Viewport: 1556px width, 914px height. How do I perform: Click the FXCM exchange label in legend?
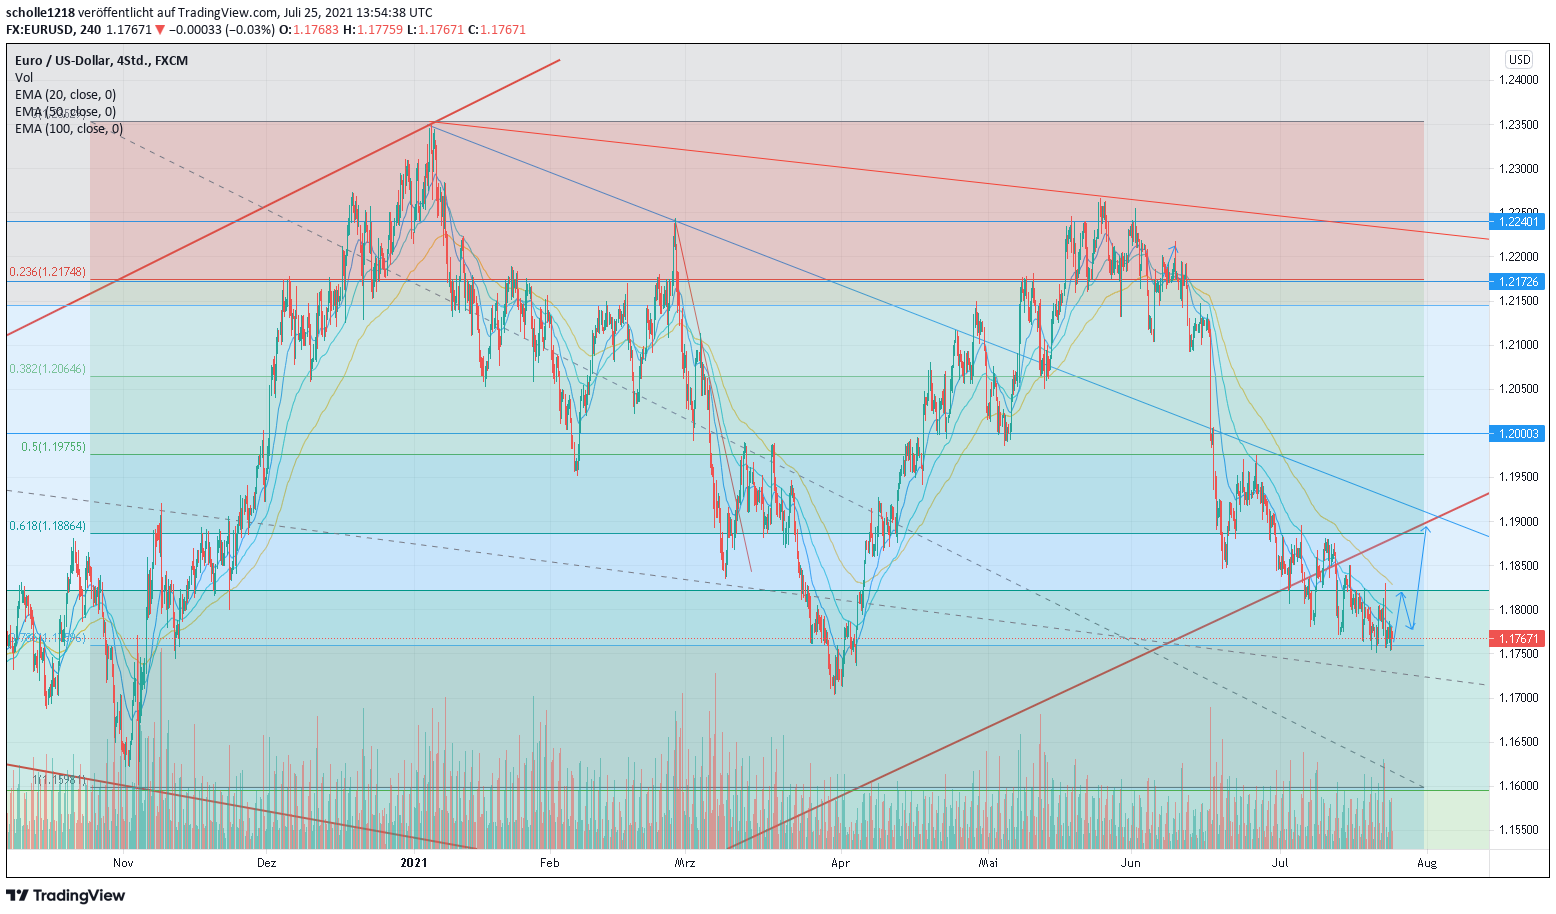pos(173,60)
